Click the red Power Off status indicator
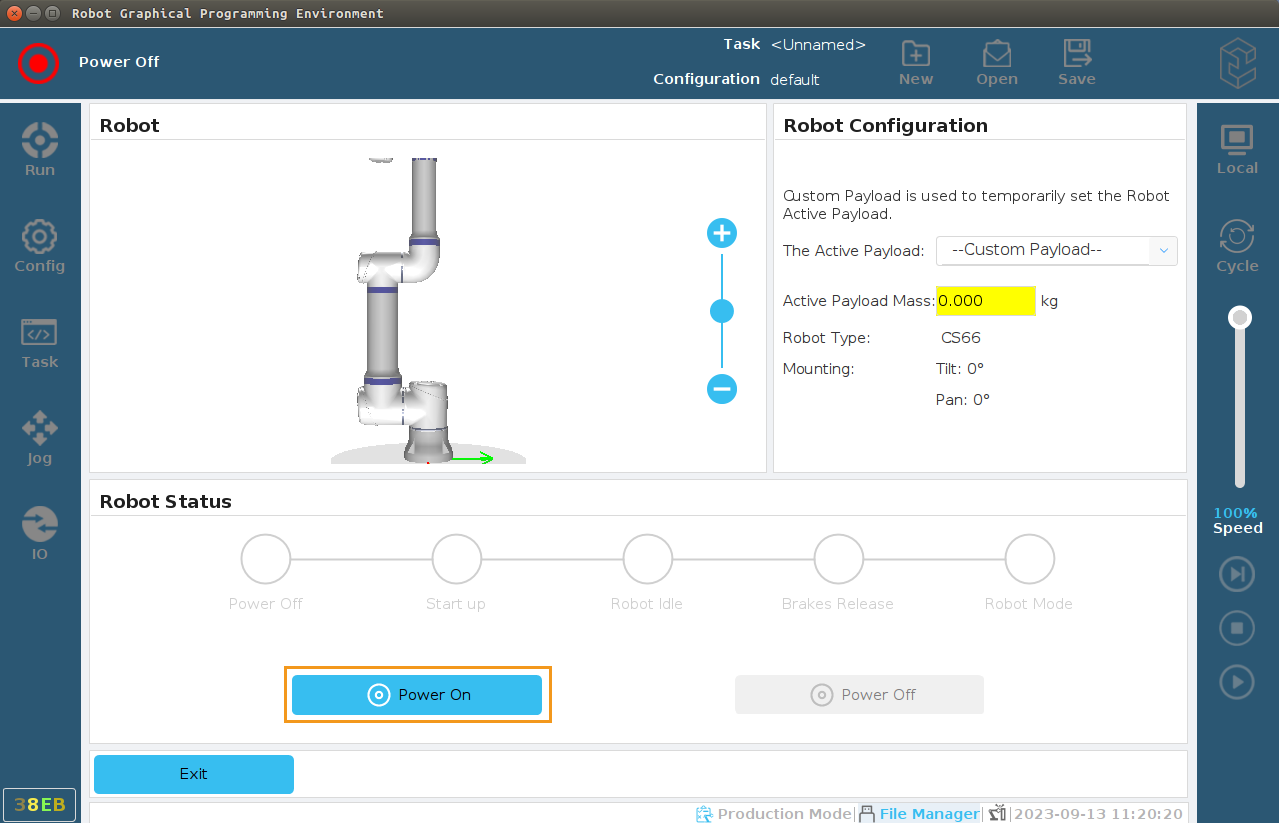1279x823 pixels. (38, 63)
